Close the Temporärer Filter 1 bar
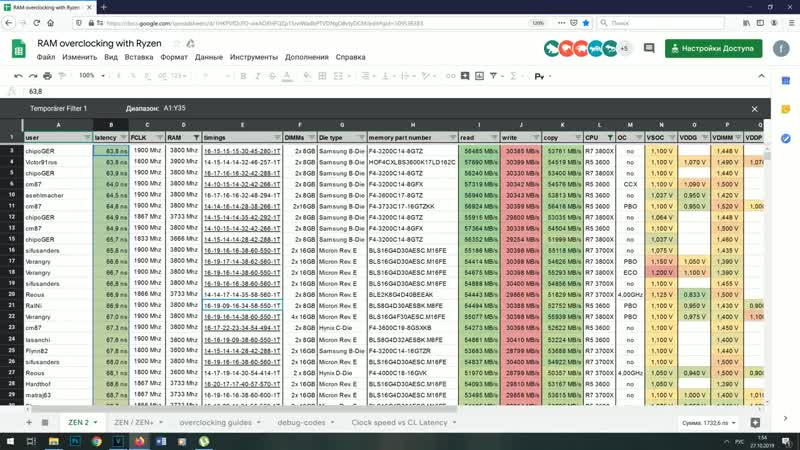The image size is (800, 450). [755, 109]
